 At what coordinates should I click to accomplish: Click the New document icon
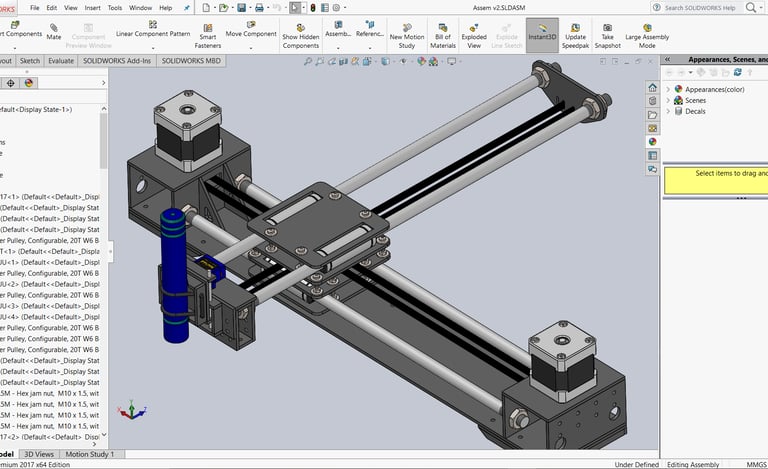206,7
